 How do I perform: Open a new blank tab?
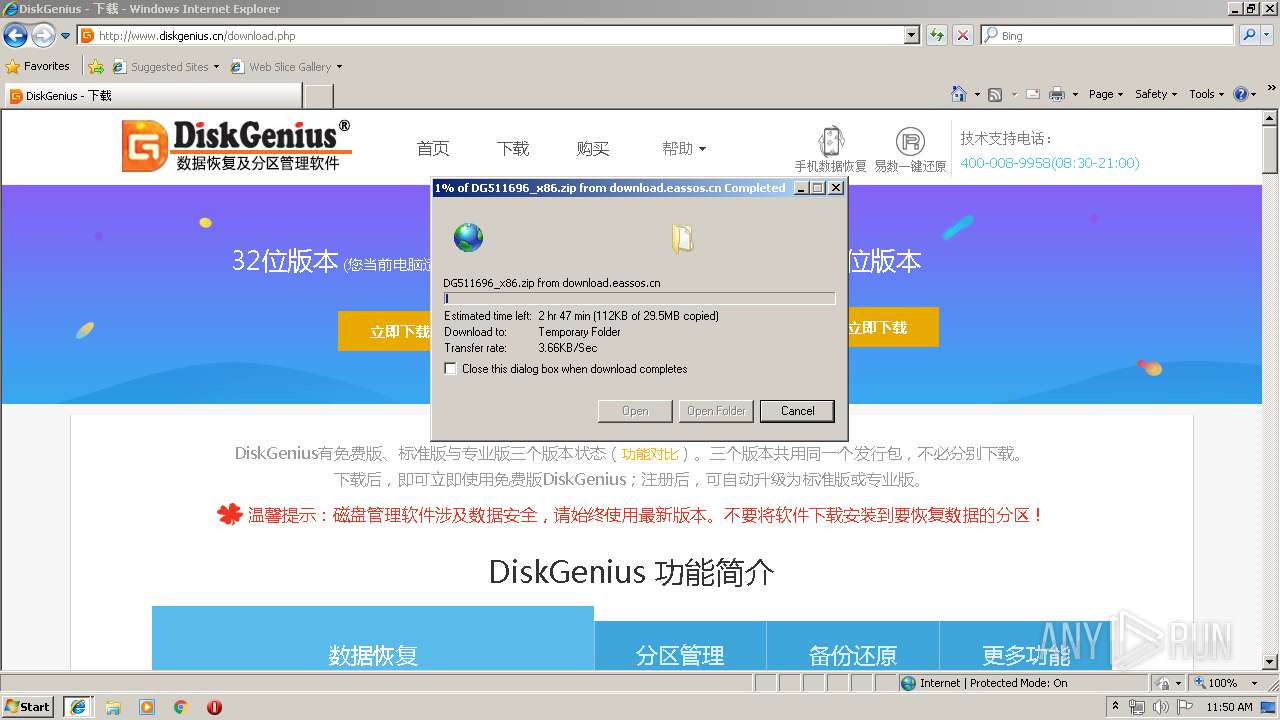pos(318,96)
